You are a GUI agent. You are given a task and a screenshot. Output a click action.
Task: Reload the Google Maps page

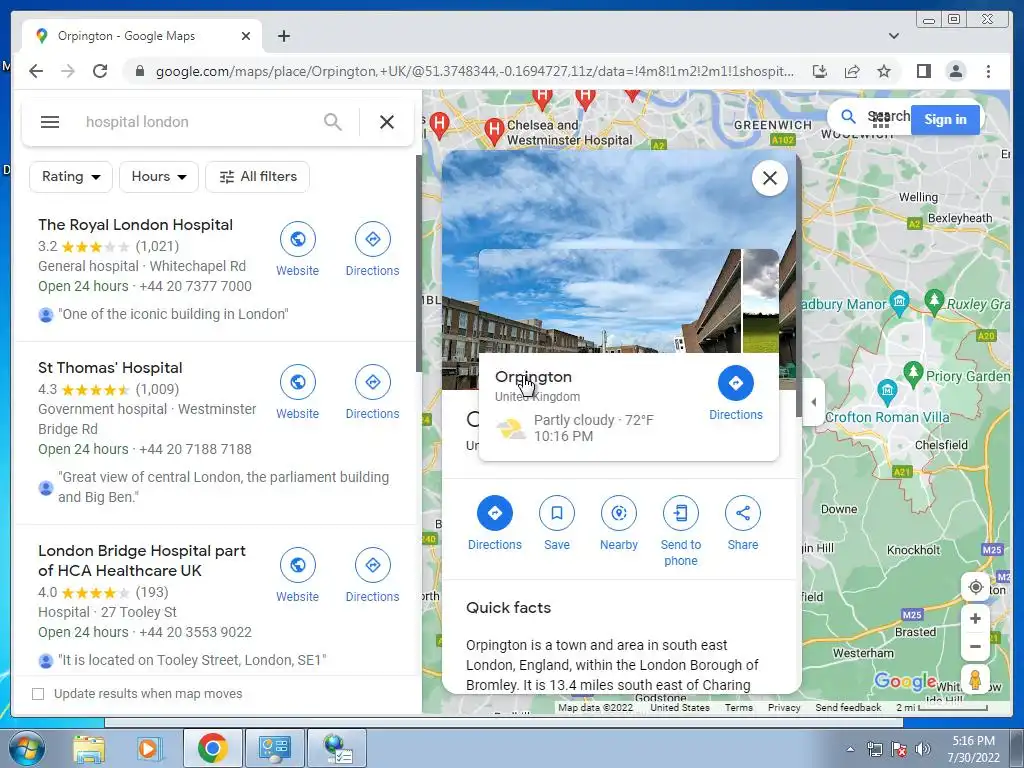100,71
